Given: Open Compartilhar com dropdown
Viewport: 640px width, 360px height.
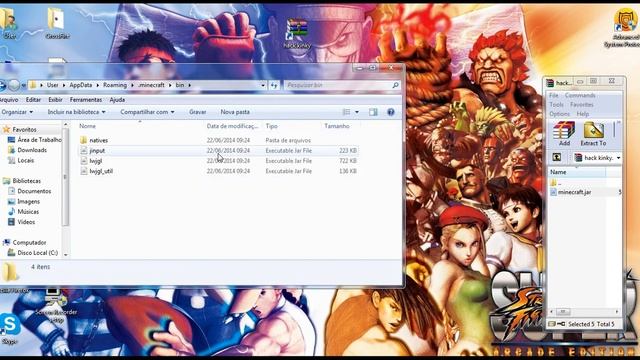Looking at the screenshot, I should pos(147,112).
